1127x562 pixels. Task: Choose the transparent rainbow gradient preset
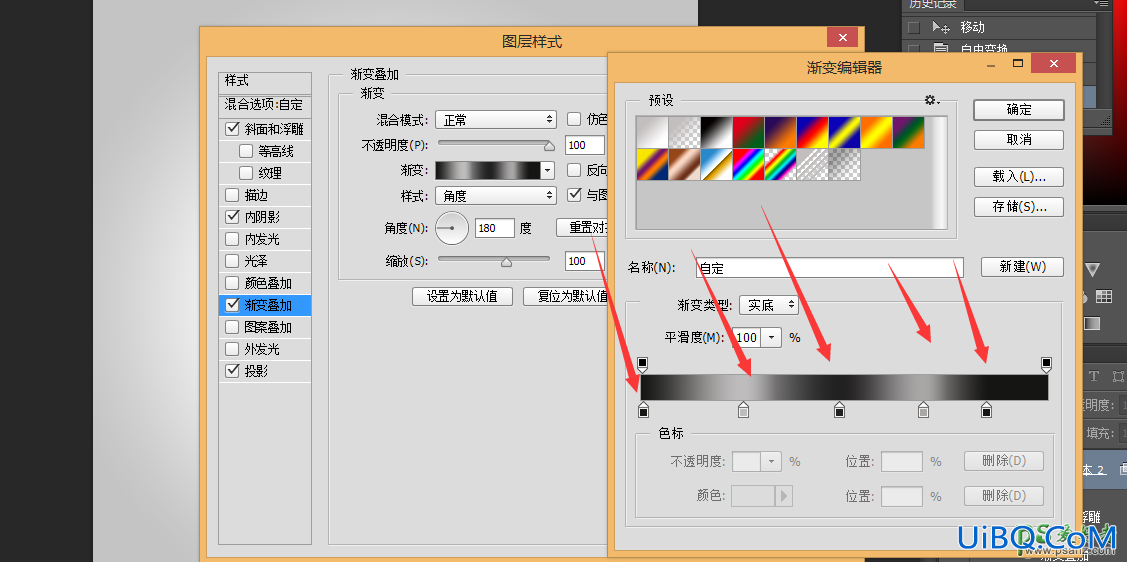pyautogui.click(x=781, y=165)
